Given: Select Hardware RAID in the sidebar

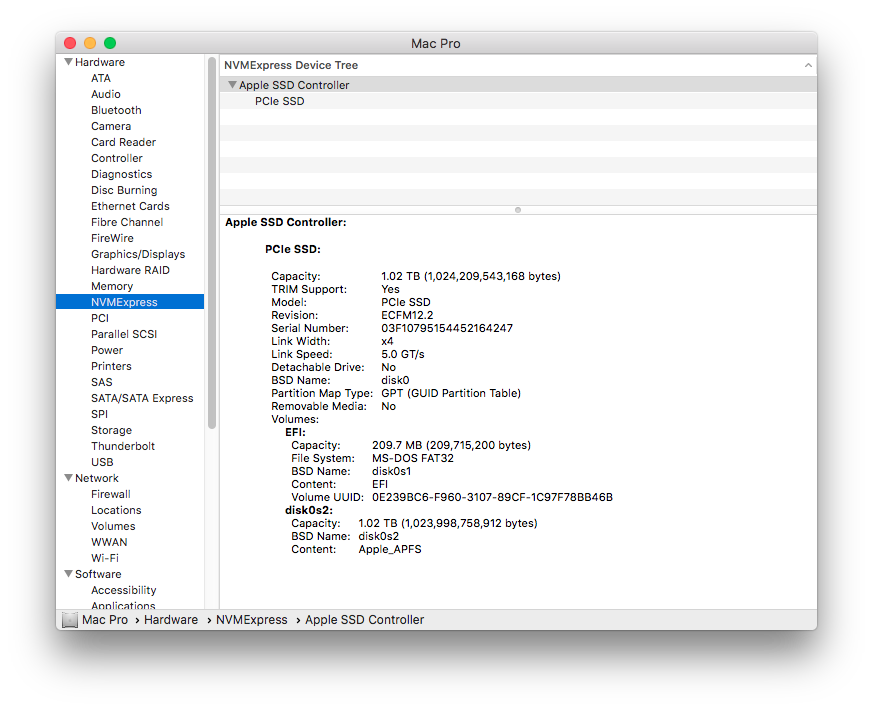Looking at the screenshot, I should click(x=130, y=270).
